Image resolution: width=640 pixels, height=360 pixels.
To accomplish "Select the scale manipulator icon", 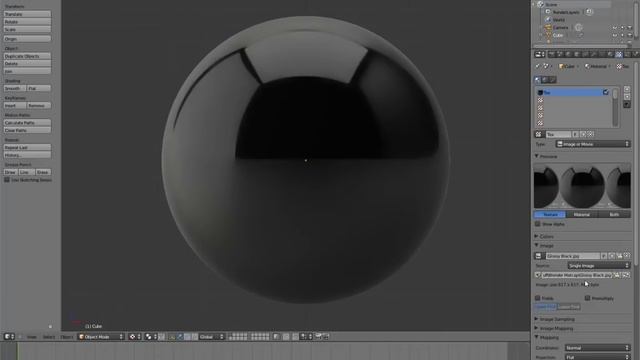I will 195,337.
